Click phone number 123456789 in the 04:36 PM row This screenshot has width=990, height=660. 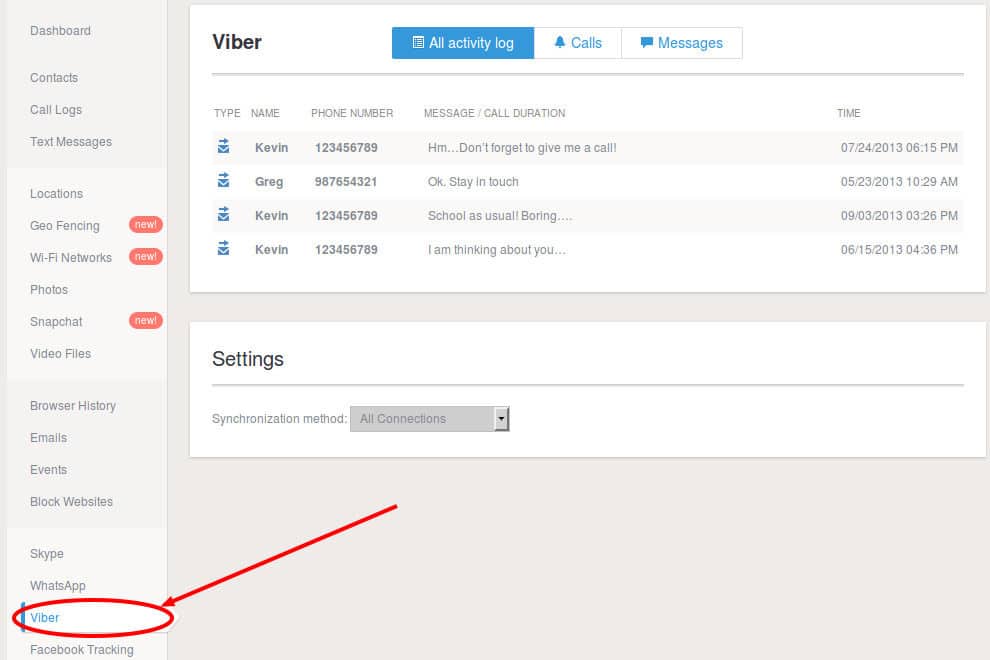[347, 250]
